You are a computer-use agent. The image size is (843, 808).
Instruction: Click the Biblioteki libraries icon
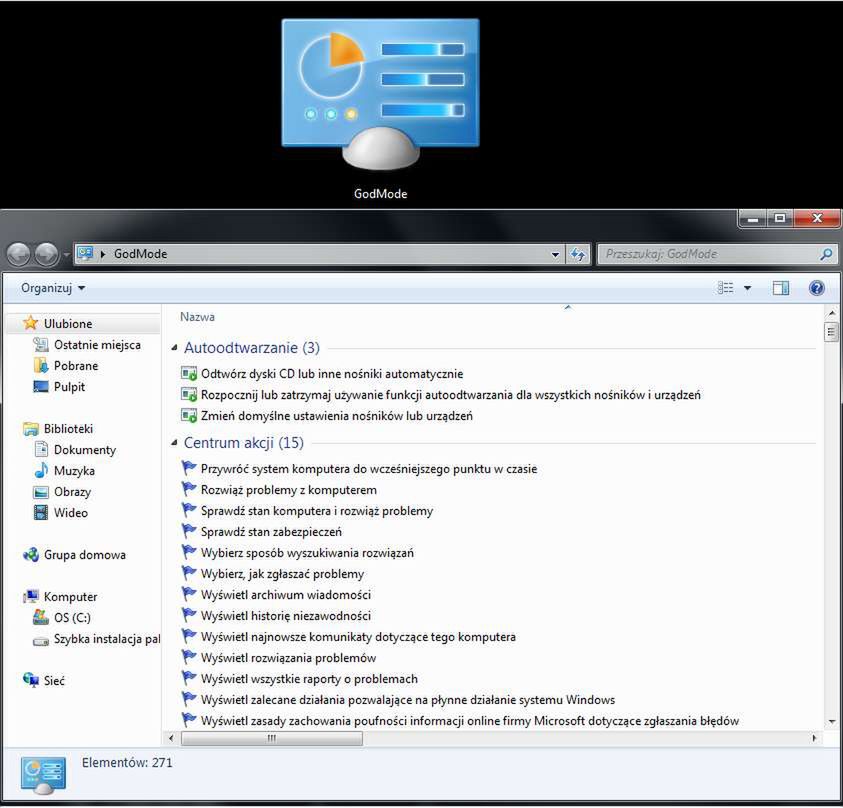31,428
